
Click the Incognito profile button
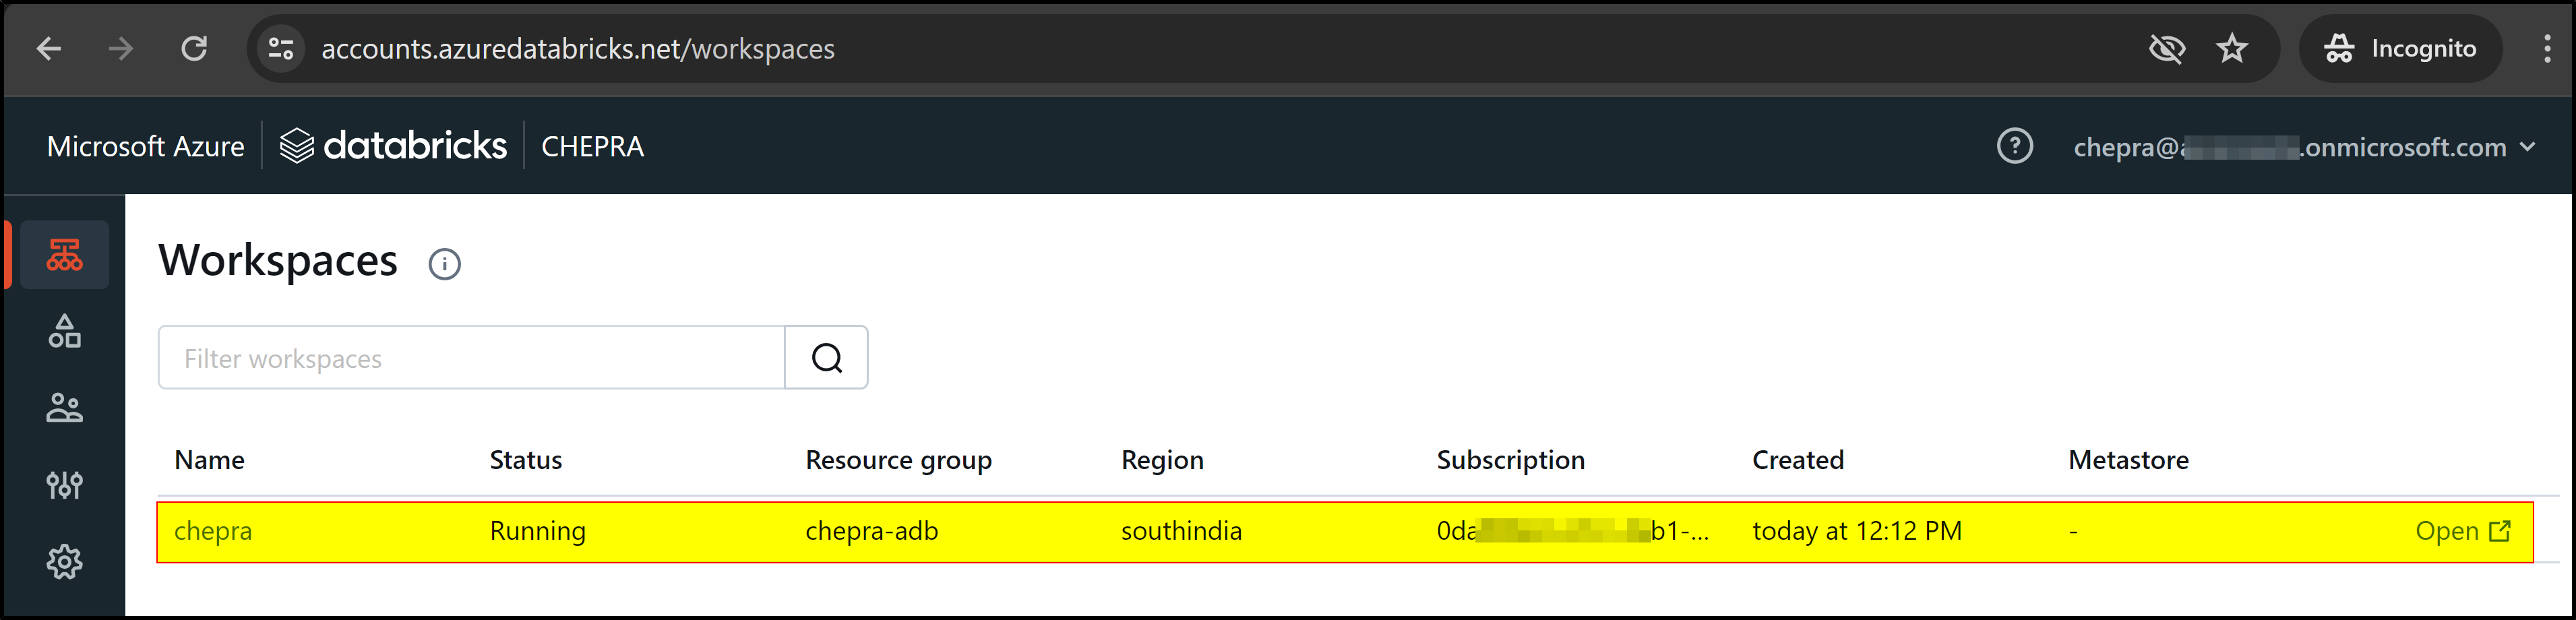click(2400, 48)
